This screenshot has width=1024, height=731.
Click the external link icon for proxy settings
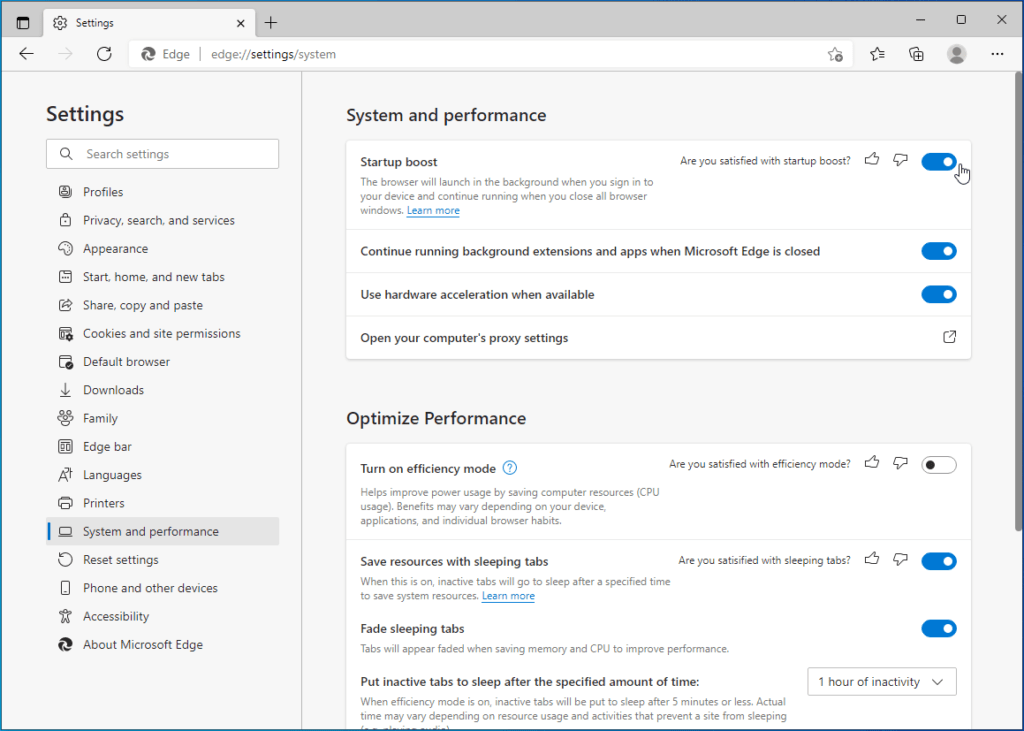click(949, 337)
